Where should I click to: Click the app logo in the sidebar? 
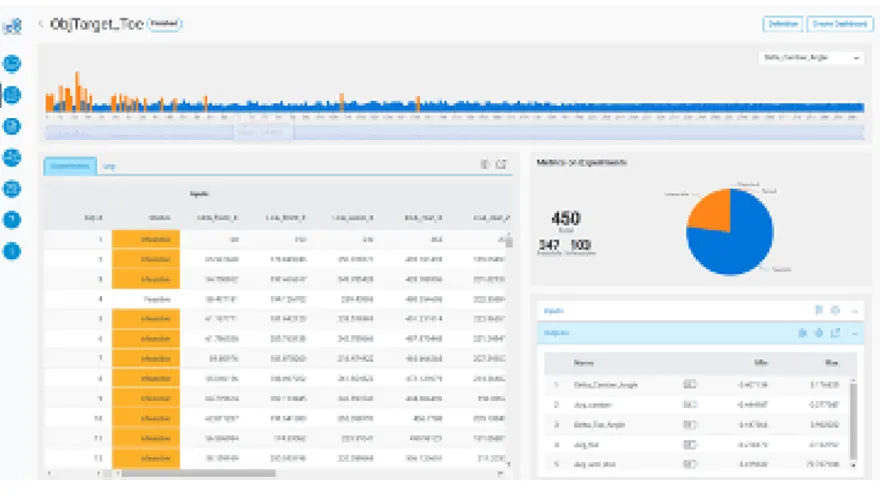pos(12,25)
